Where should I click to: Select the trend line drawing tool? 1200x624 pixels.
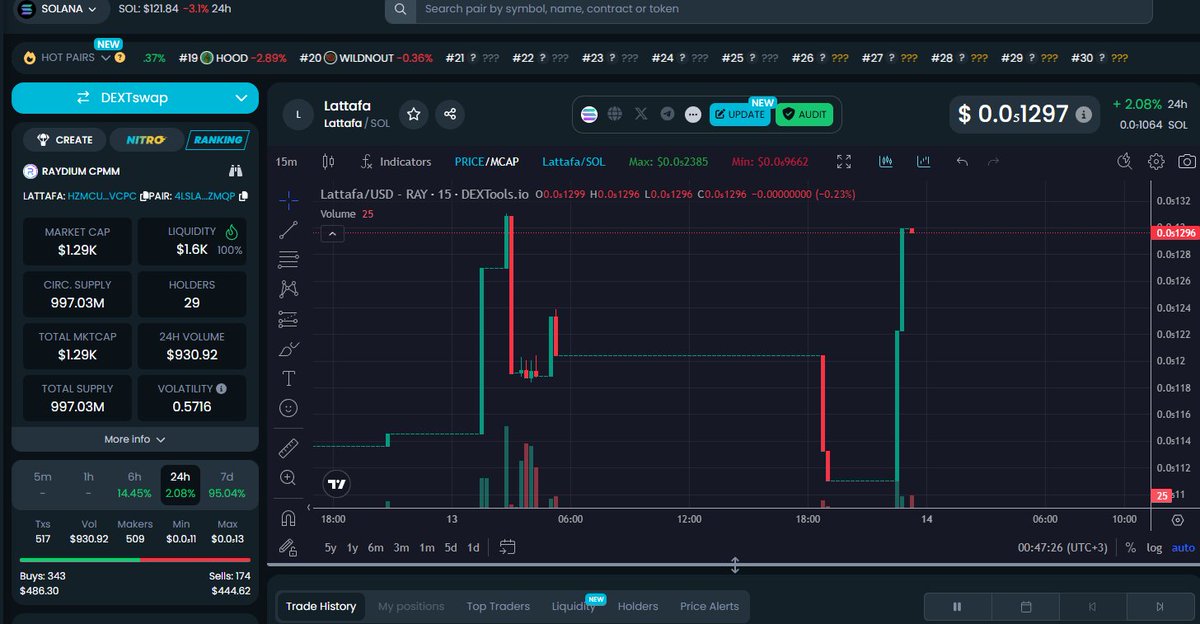[288, 230]
